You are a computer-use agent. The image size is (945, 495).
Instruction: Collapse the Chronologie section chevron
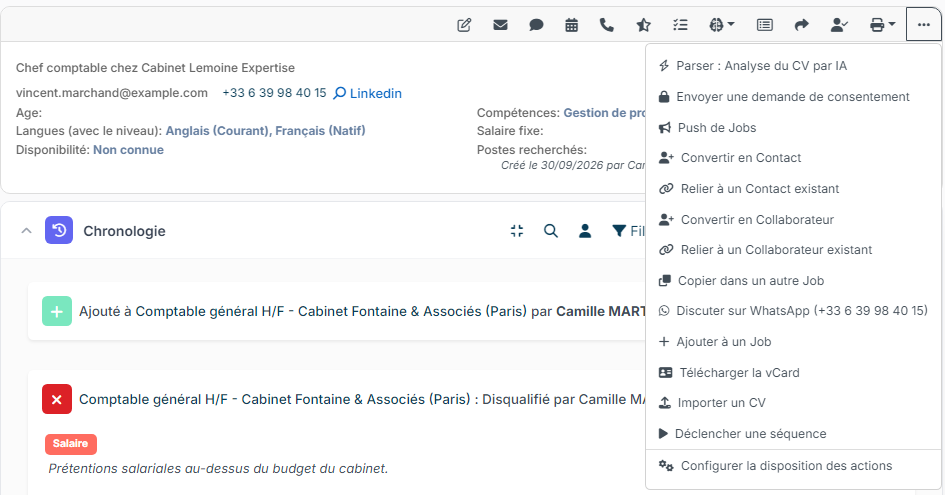[x=26, y=230]
